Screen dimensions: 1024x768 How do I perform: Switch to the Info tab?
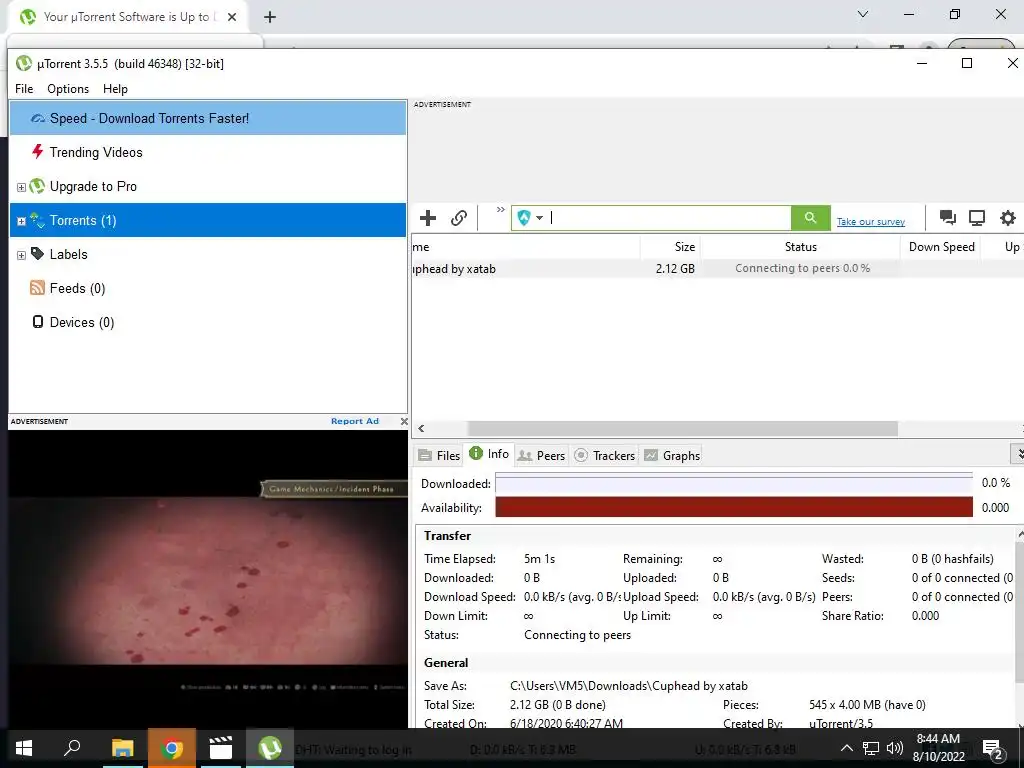pyautogui.click(x=489, y=454)
